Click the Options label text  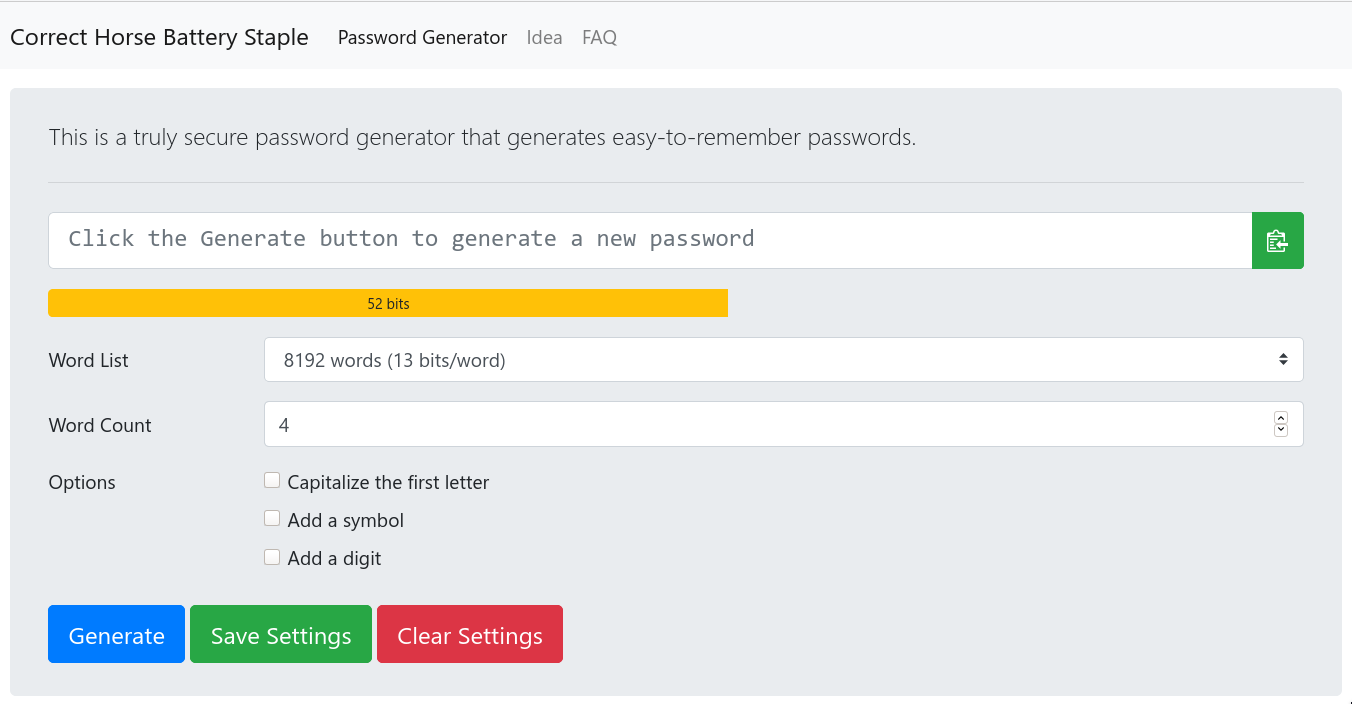(x=82, y=483)
